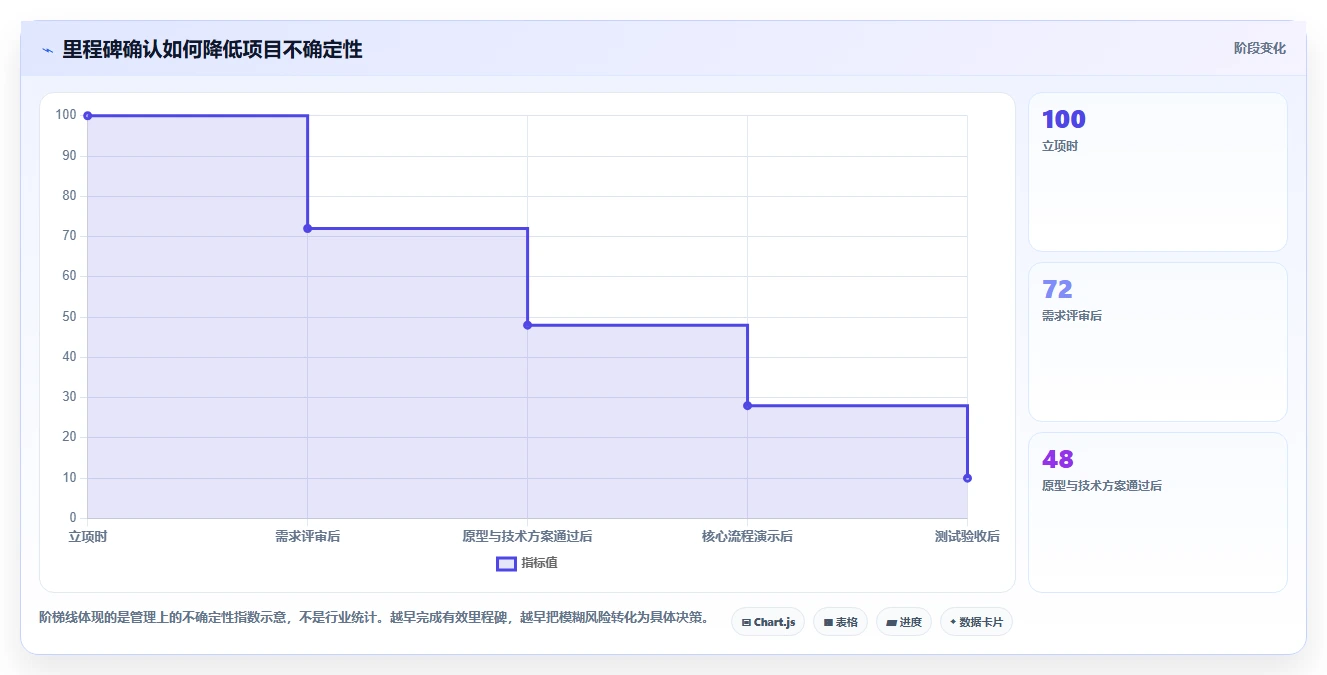Select the data point at 测试验收后 (10)

(967, 478)
